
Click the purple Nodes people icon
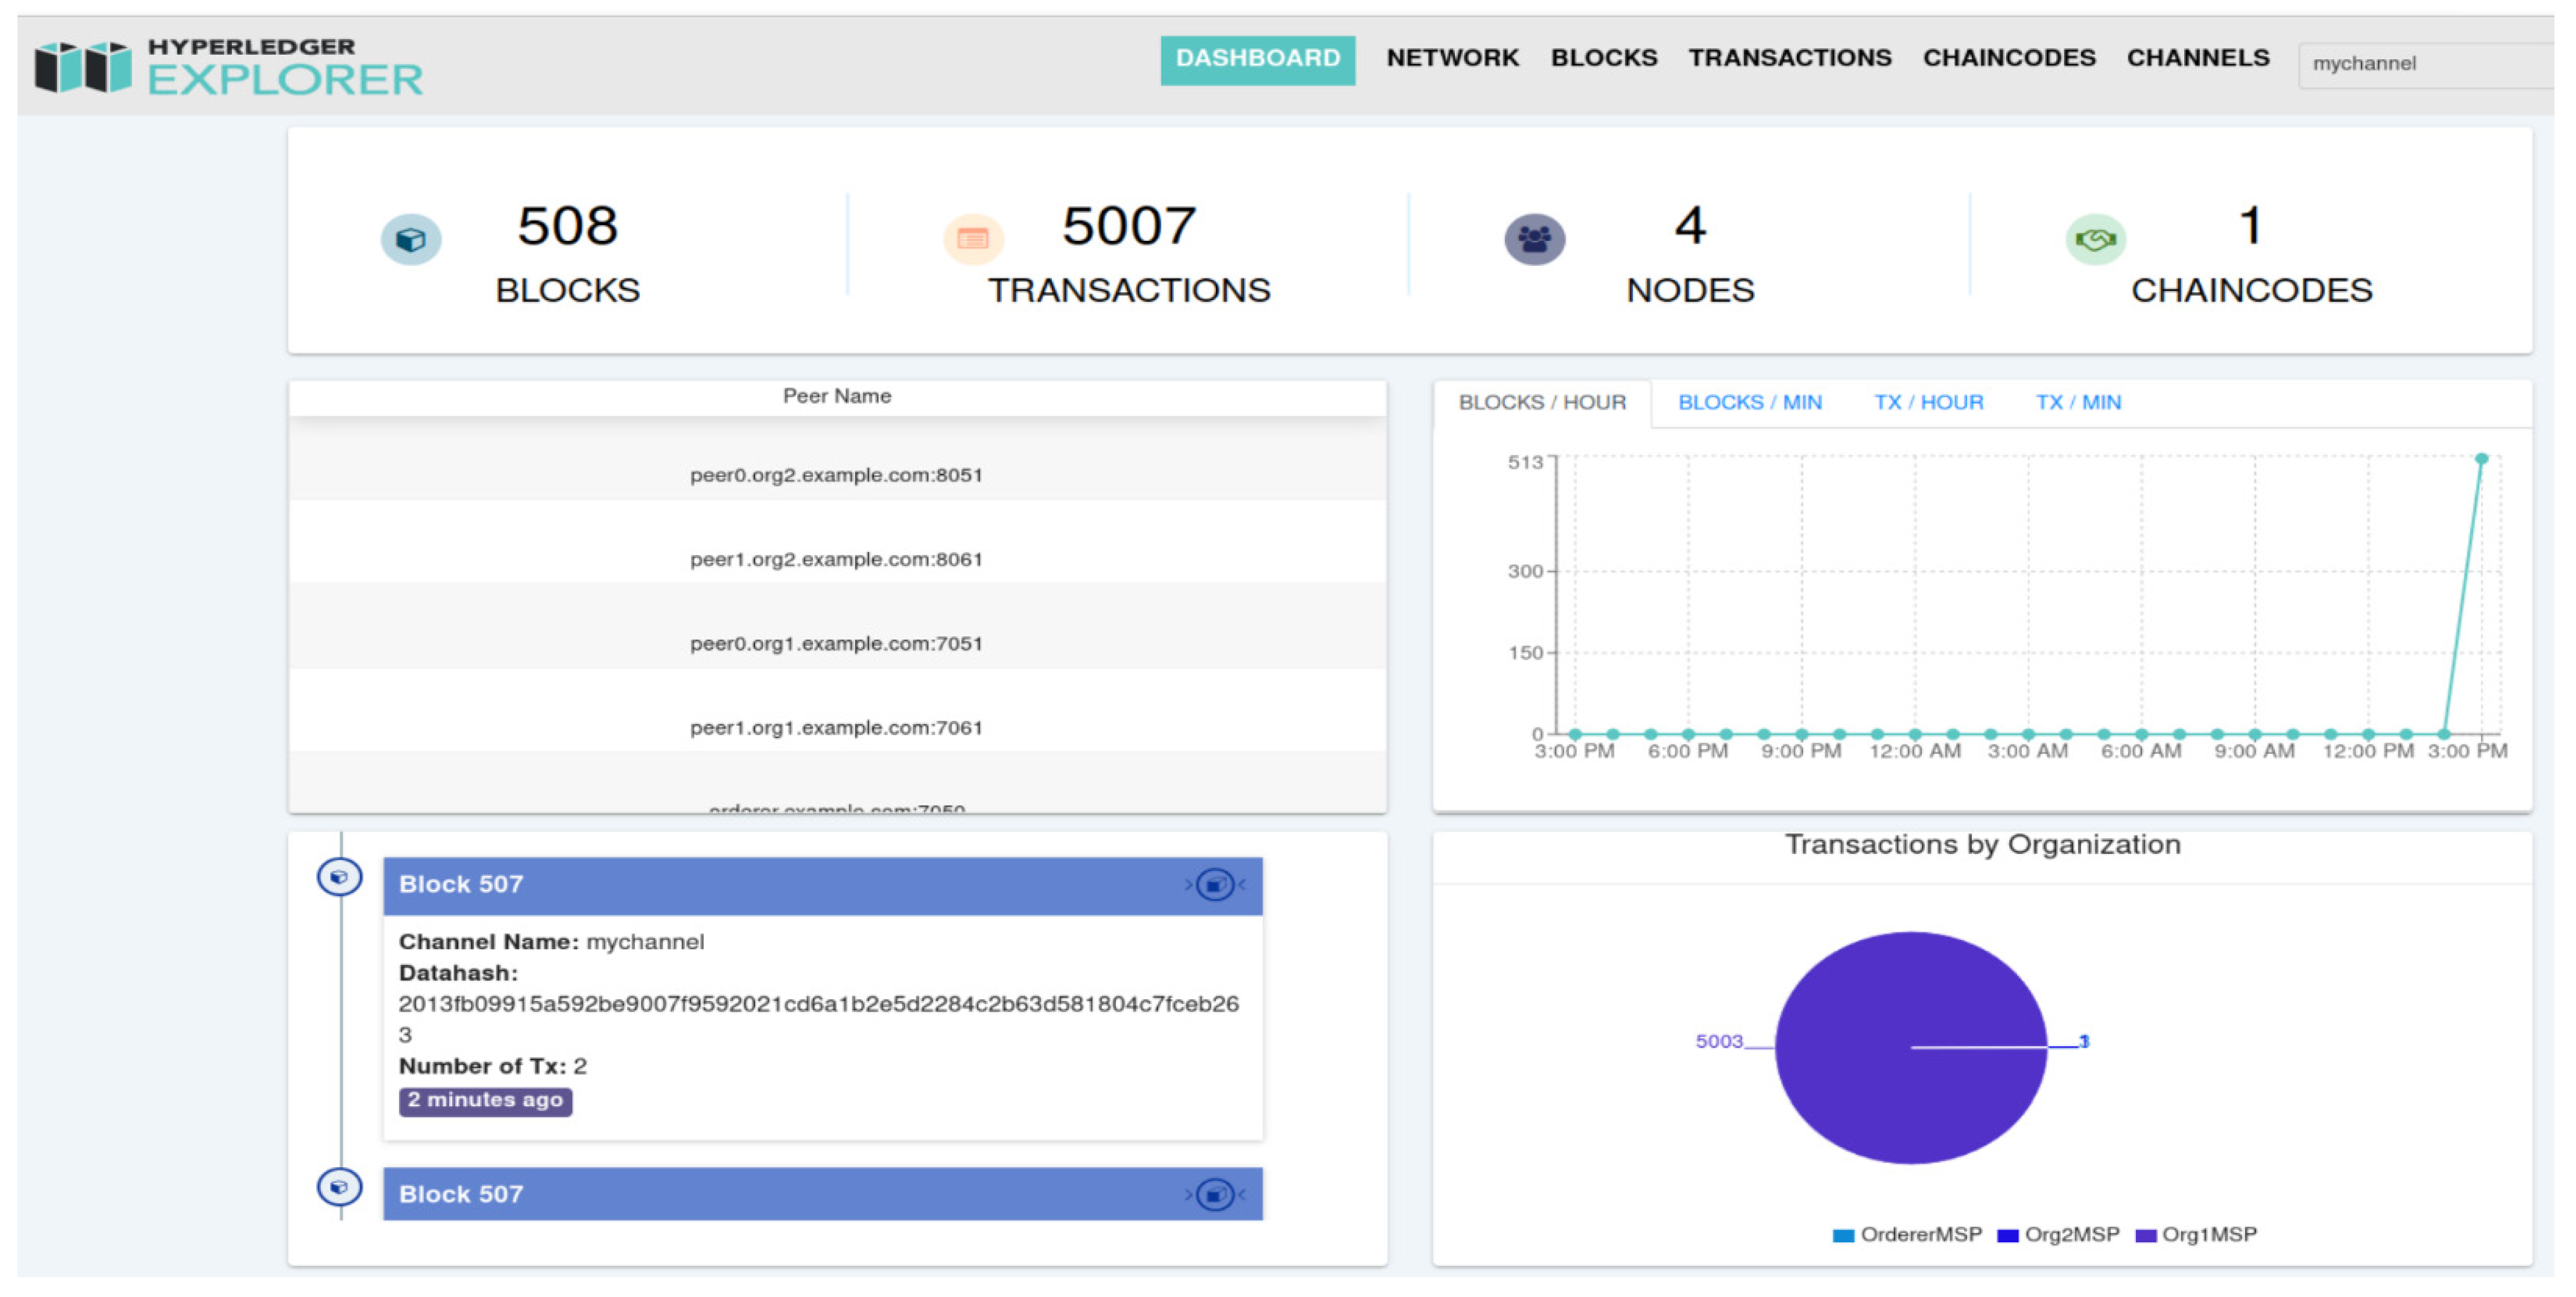pos(1534,240)
